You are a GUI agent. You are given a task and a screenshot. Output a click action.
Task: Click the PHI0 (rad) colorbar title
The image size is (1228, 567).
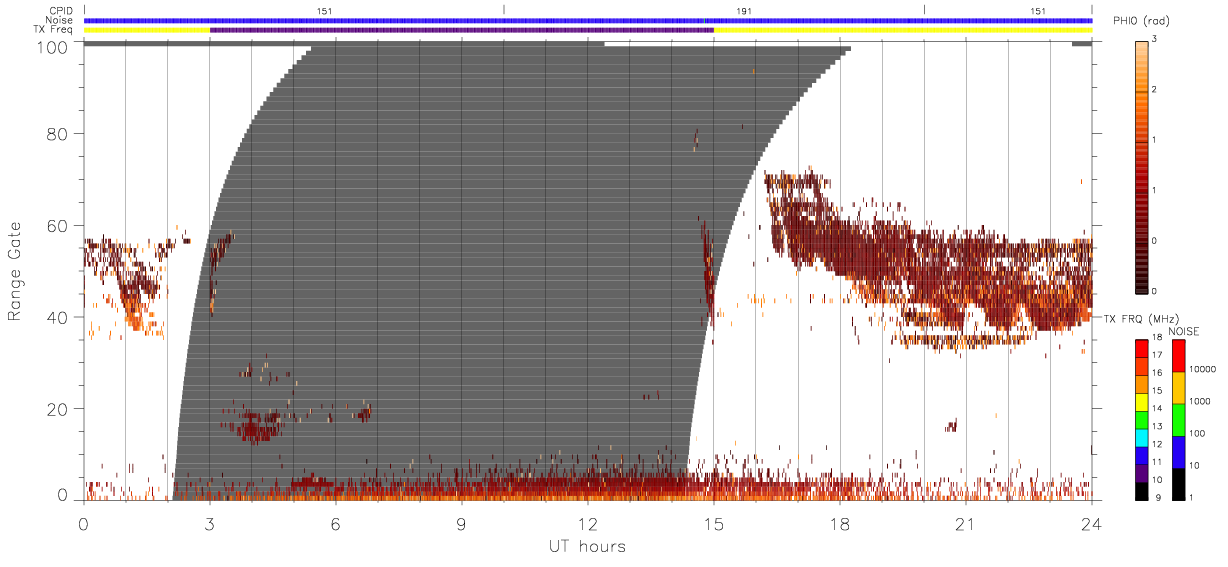pos(1143,21)
